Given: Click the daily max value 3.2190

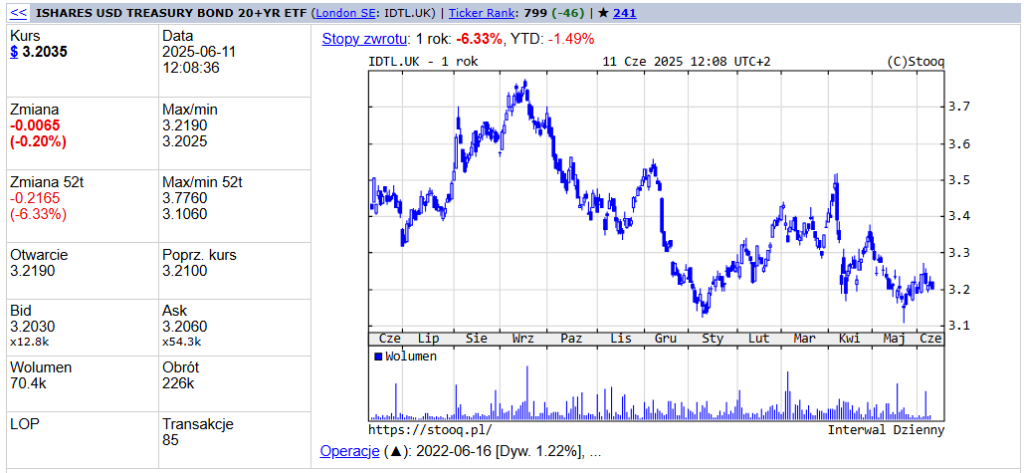Looking at the screenshot, I should pos(185,125).
